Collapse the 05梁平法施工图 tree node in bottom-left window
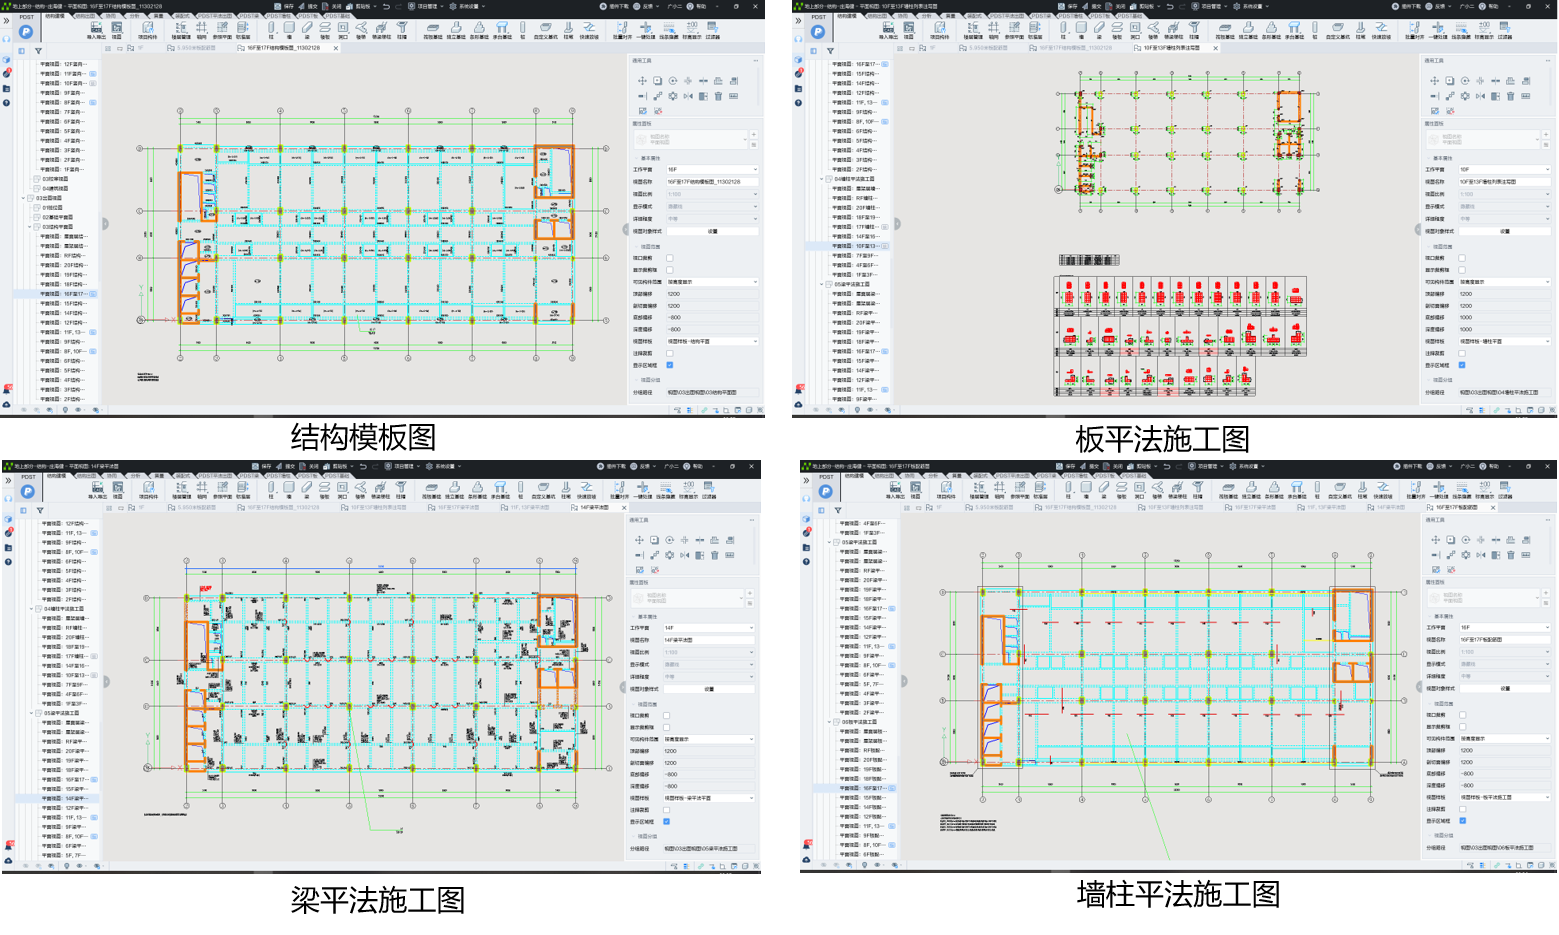Screen dimensions: 1559x935 pyautogui.click(x=32, y=713)
